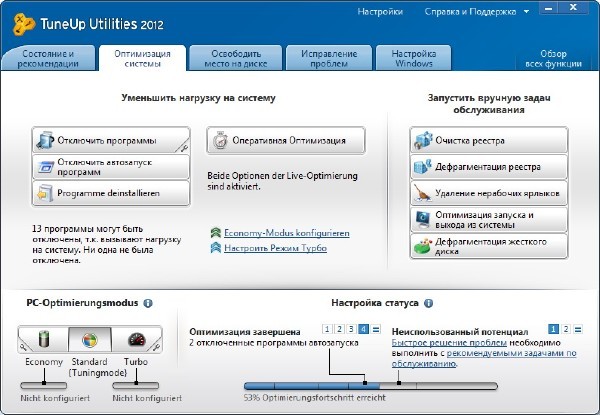Follow рекомендуемыми задачами по обслуживанию link
The width and height of the screenshot is (600, 415).
pos(484,358)
